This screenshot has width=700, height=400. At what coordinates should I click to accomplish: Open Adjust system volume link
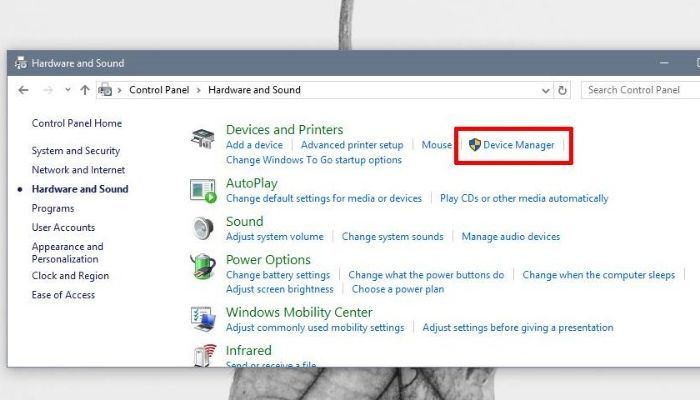(274, 237)
